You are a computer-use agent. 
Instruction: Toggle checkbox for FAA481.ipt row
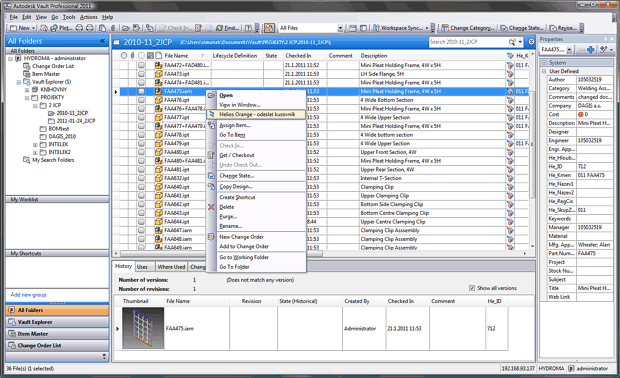pyautogui.click(x=141, y=170)
